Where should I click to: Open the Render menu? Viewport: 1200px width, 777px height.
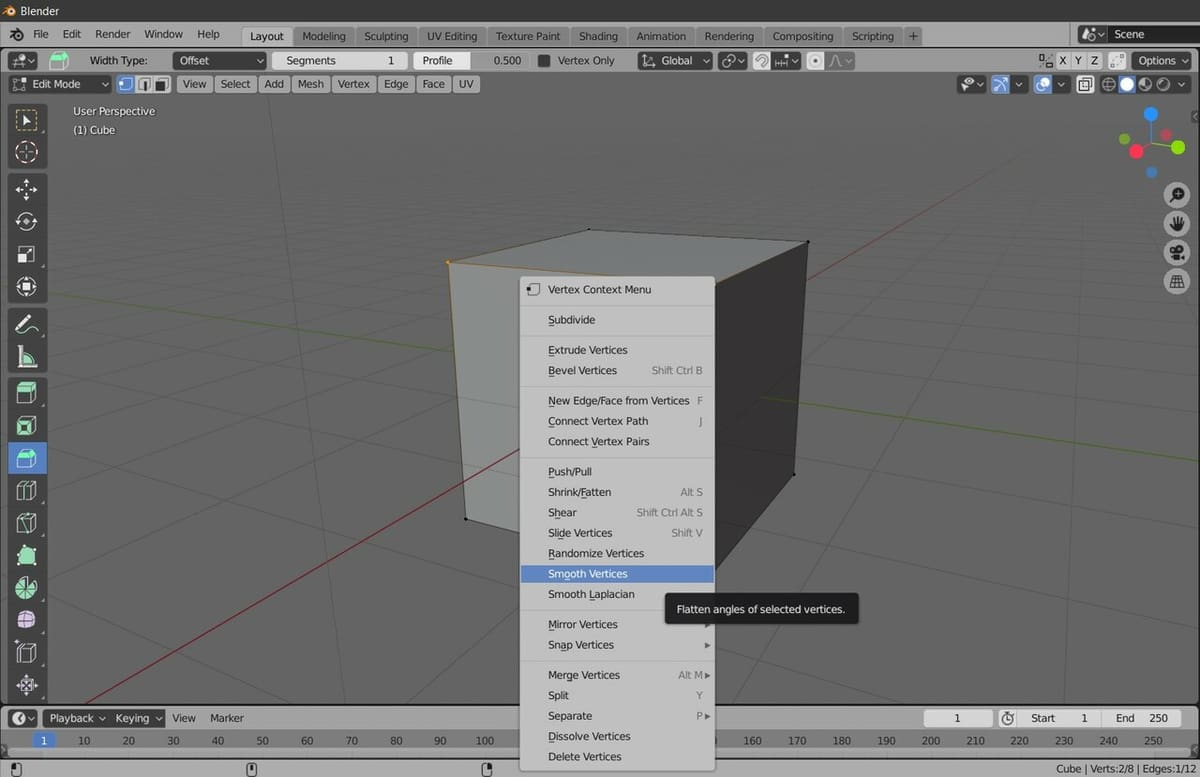pos(113,34)
